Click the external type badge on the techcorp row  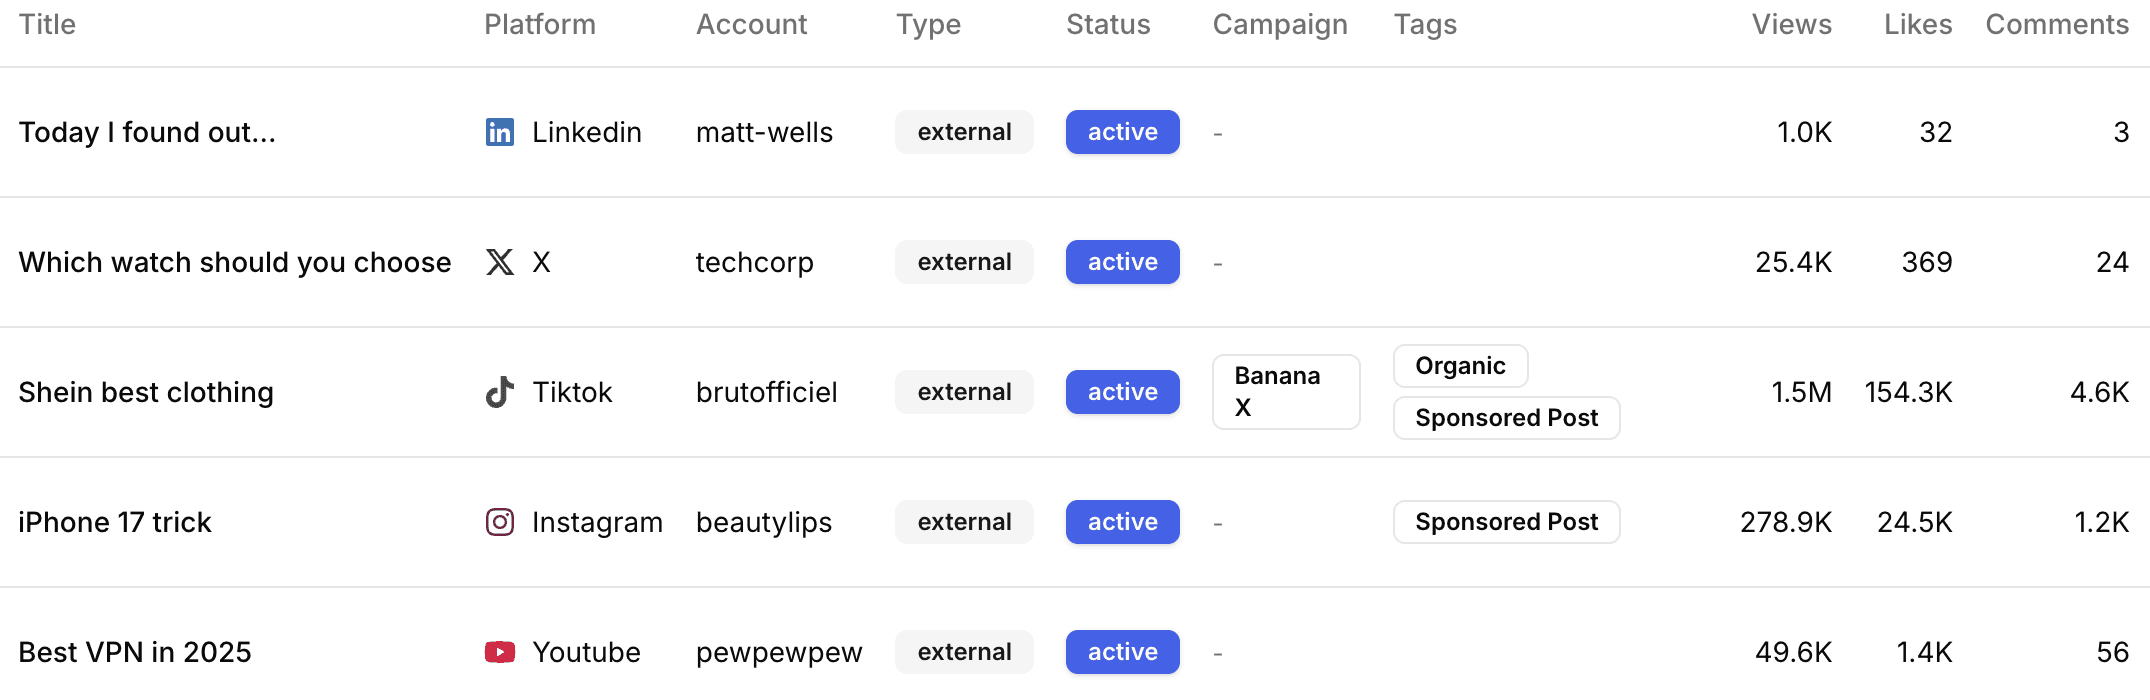tap(963, 261)
